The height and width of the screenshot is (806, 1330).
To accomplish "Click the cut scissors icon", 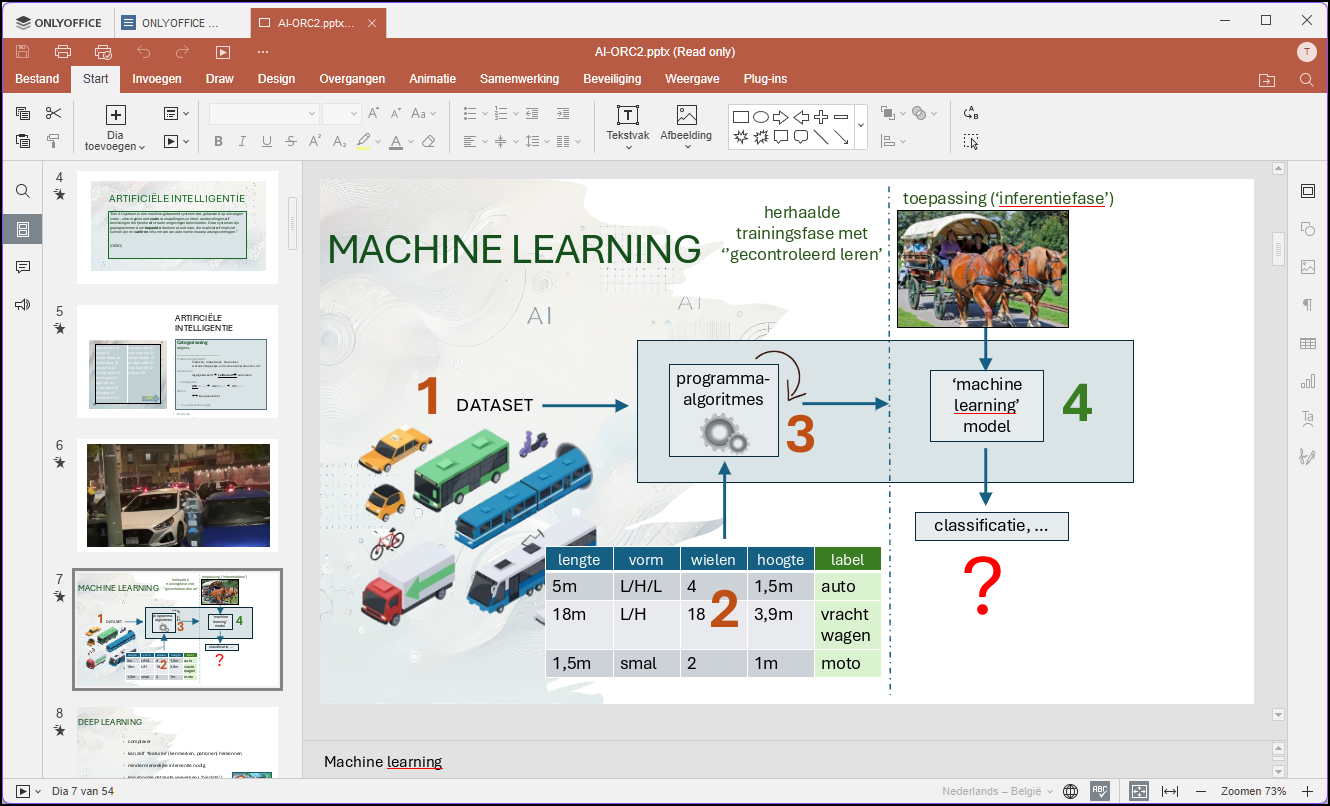I will coord(54,114).
